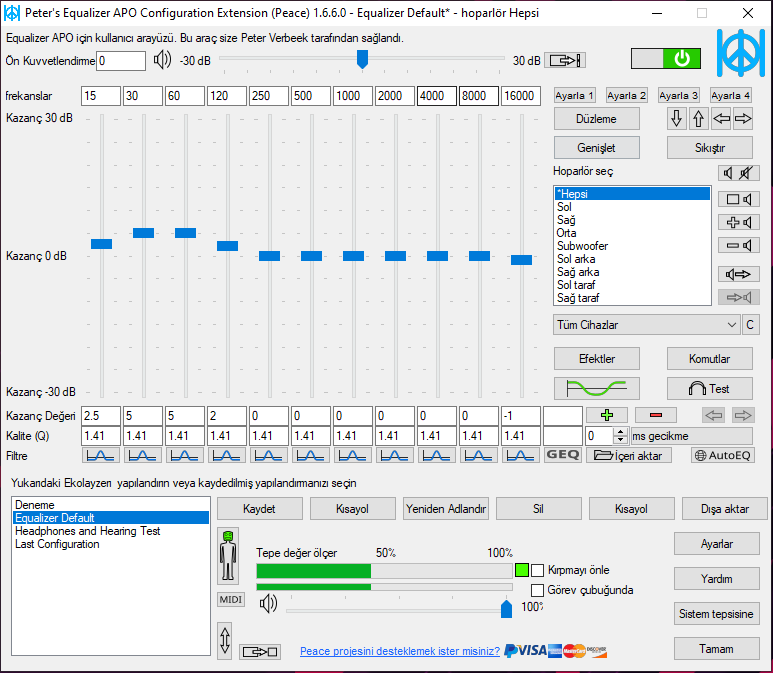The width and height of the screenshot is (773, 673).
Task: Click the Ön Kuvvetlendirme input field
Action: pyautogui.click(x=121, y=61)
